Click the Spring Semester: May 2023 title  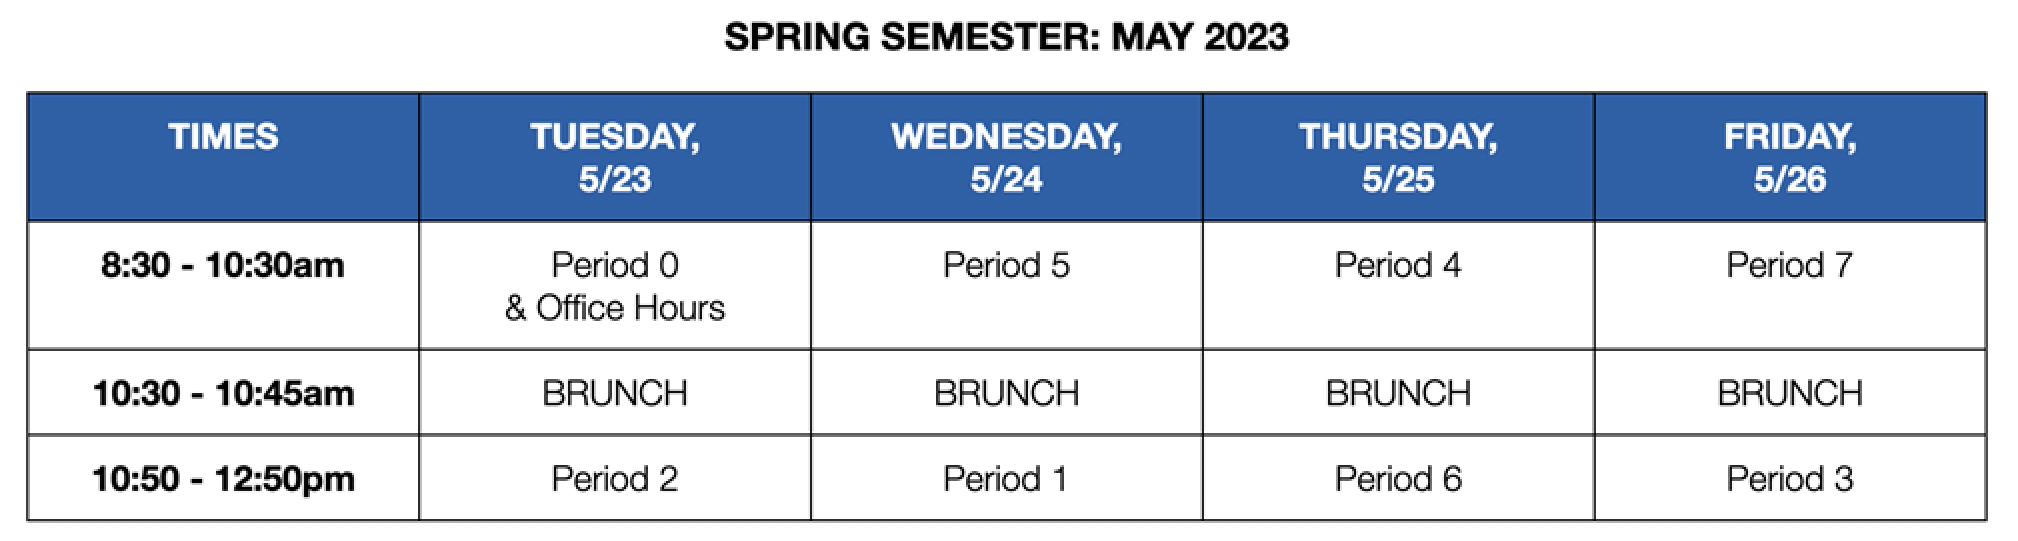(x=1007, y=37)
